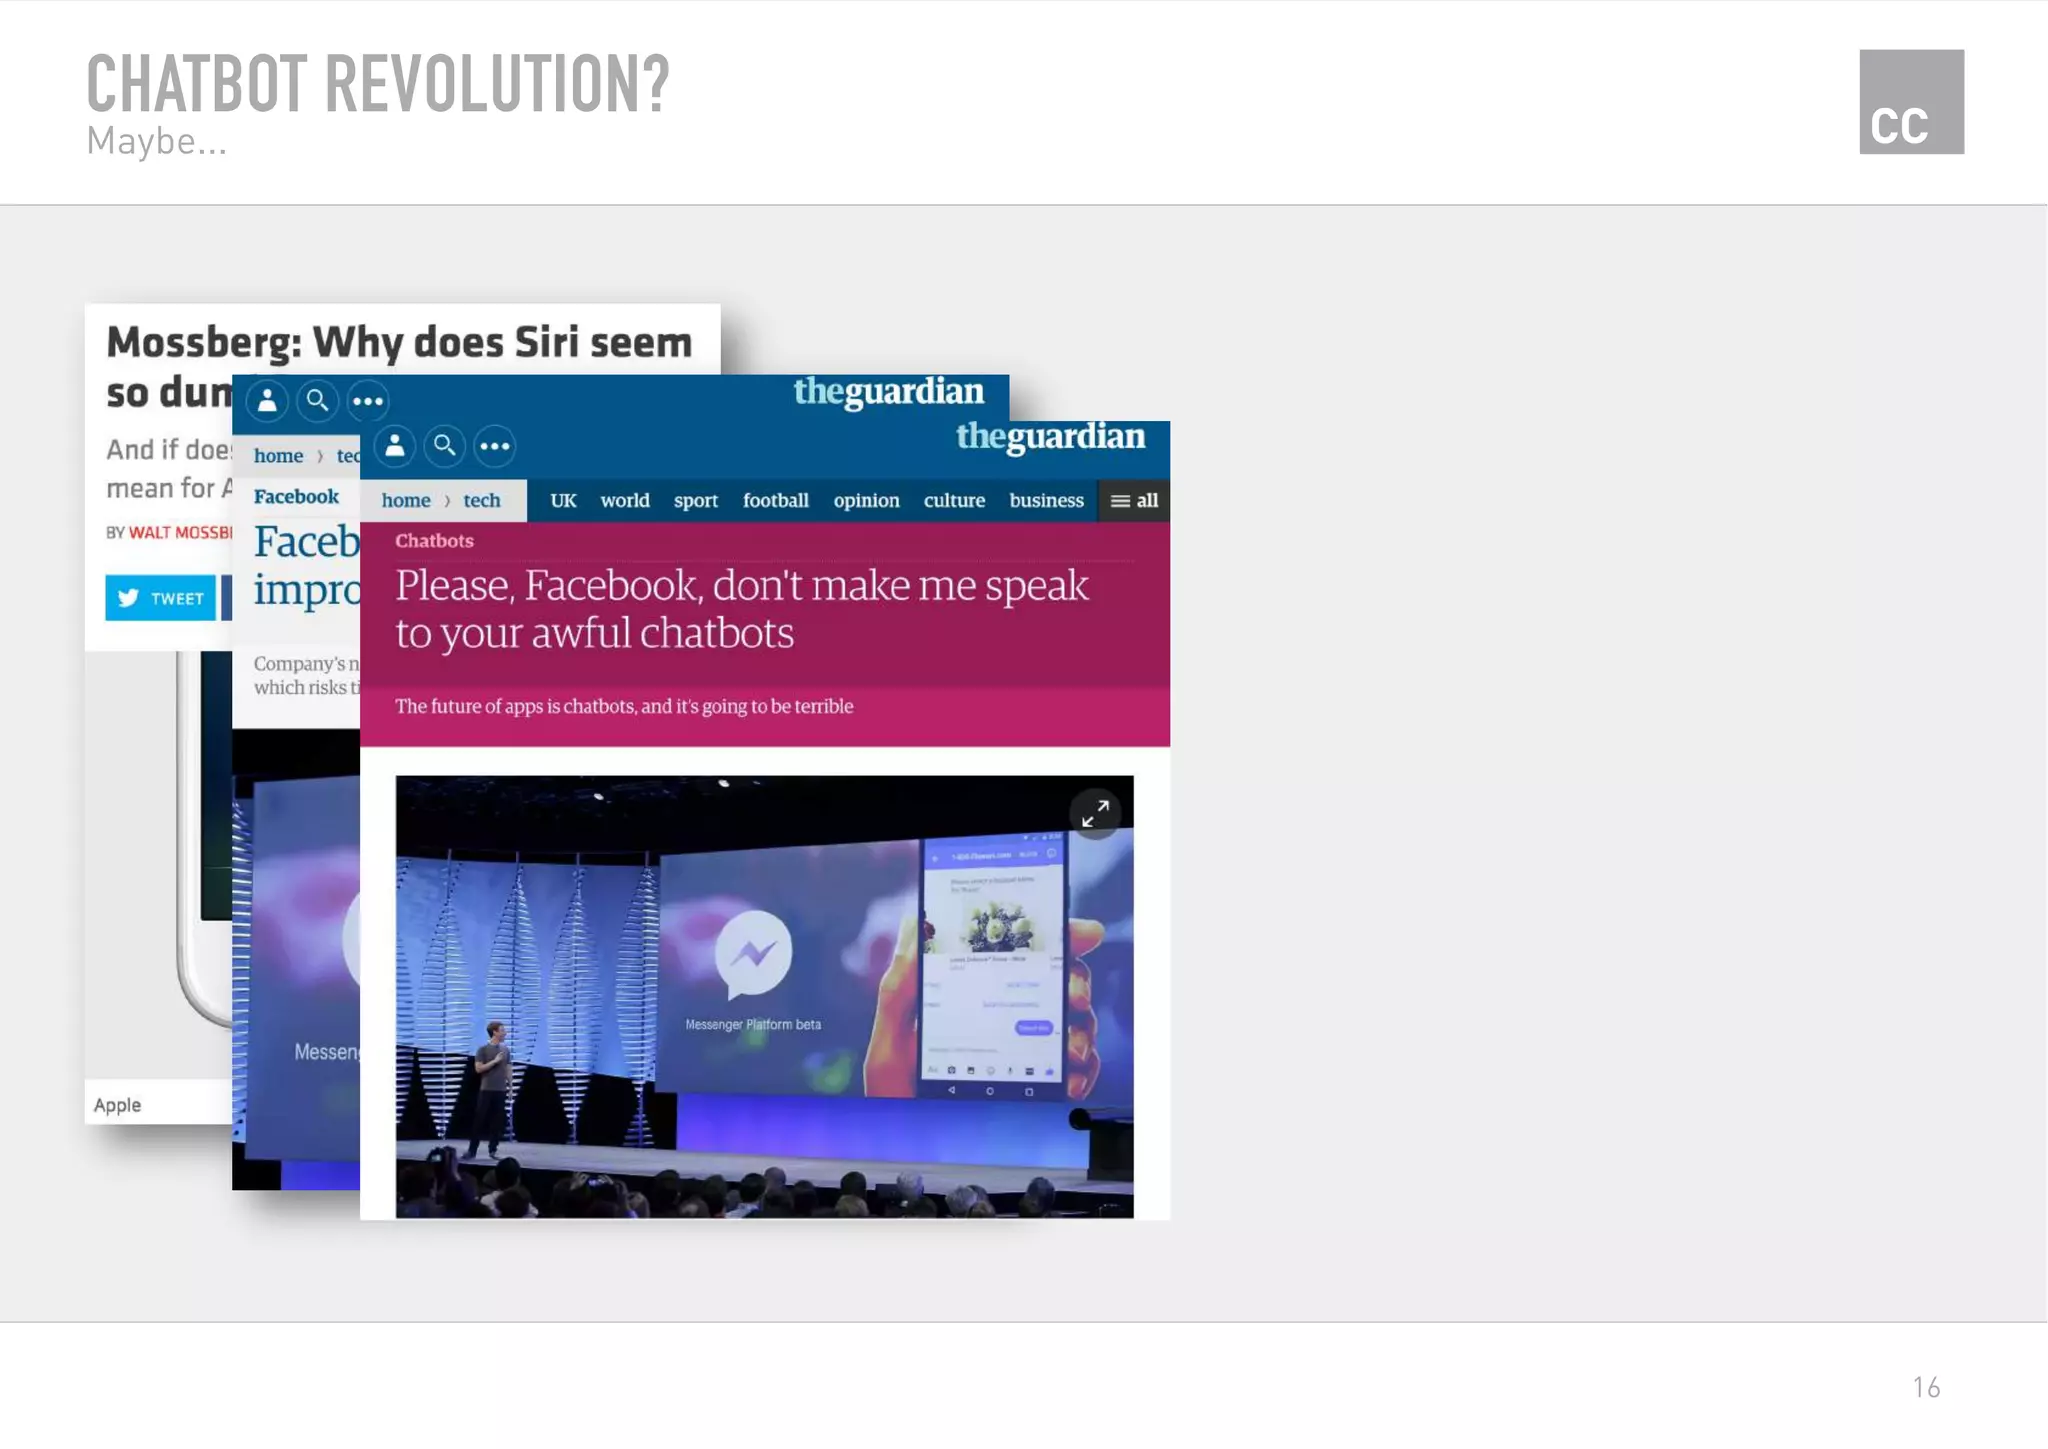This screenshot has height=1449, width=2048.
Task: Click the page number 16
Action: coord(1926,1388)
